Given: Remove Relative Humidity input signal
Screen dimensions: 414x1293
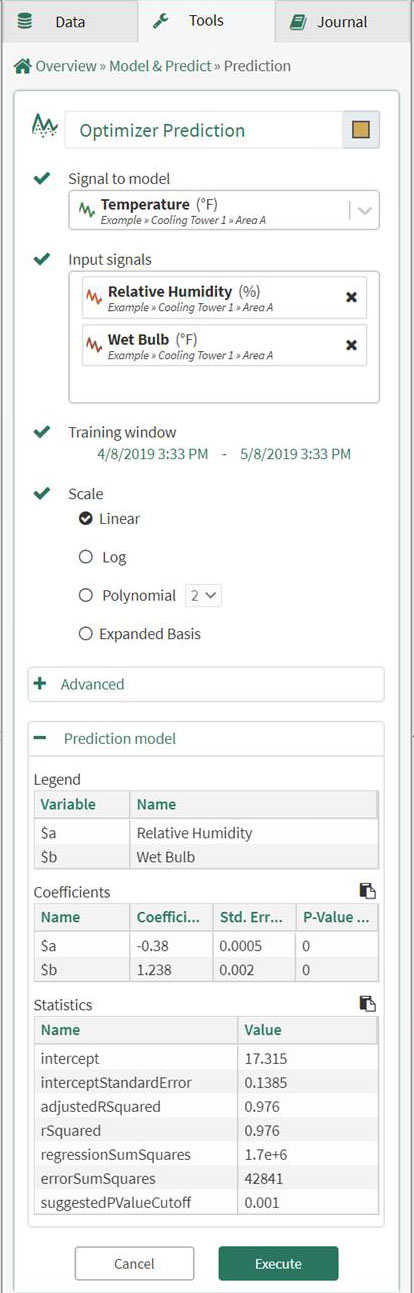Looking at the screenshot, I should pyautogui.click(x=351, y=298).
